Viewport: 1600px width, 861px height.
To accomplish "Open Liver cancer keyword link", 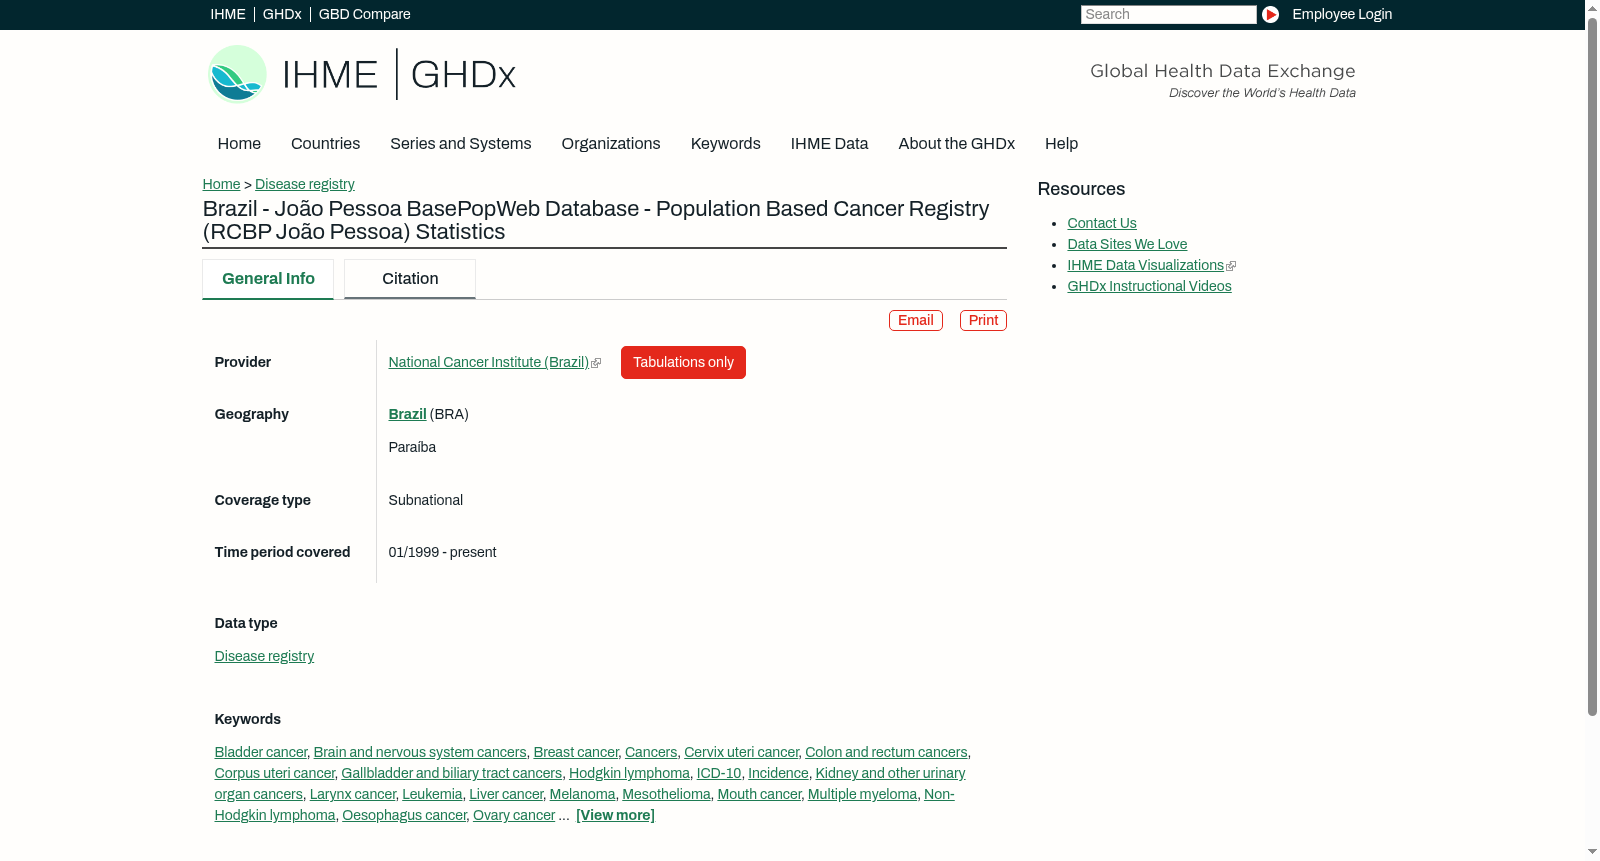I will (506, 794).
